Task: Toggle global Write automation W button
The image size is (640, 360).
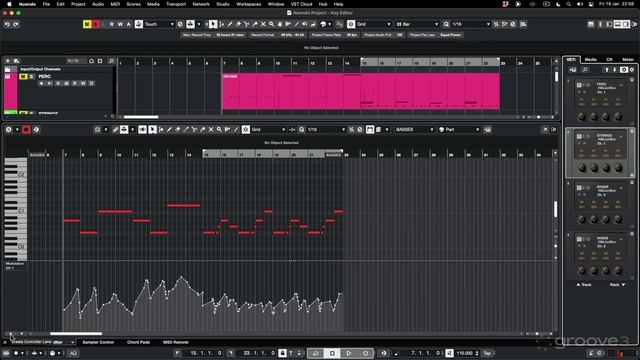Action: click(x=120, y=24)
